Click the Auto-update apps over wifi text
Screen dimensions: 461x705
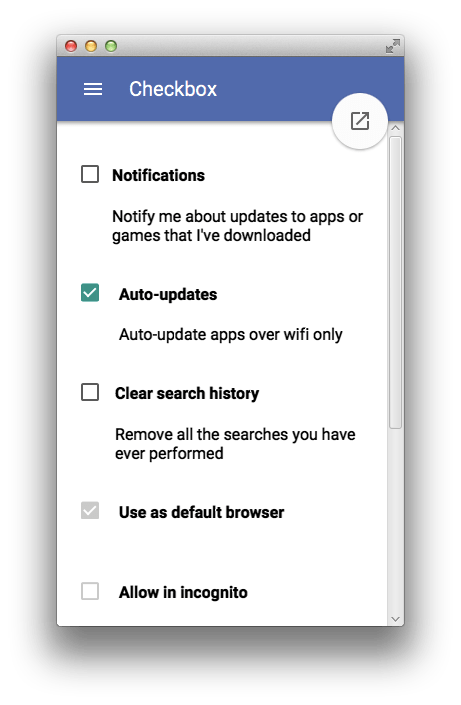[x=230, y=335]
